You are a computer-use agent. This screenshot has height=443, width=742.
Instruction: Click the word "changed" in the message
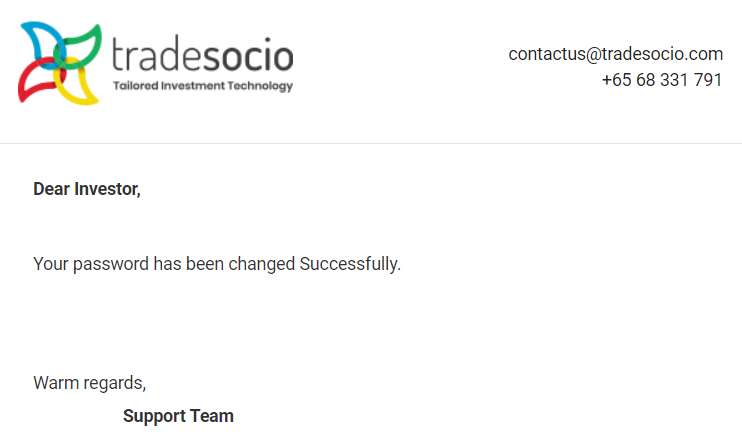point(262,265)
